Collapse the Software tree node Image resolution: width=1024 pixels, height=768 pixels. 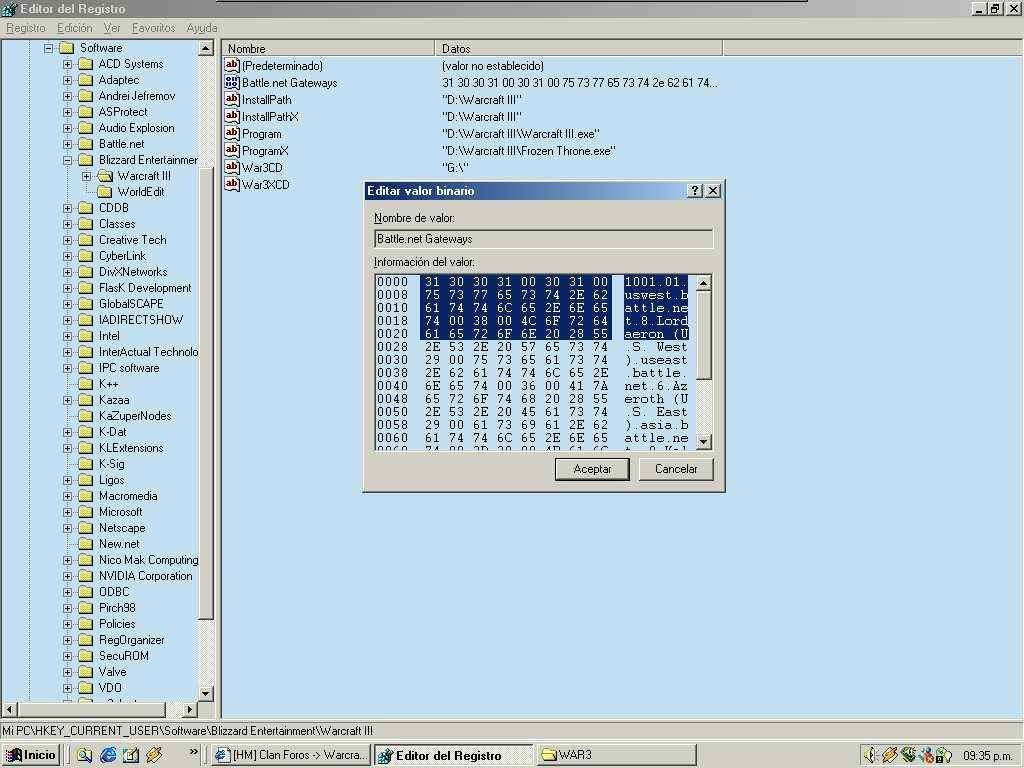click(x=48, y=48)
